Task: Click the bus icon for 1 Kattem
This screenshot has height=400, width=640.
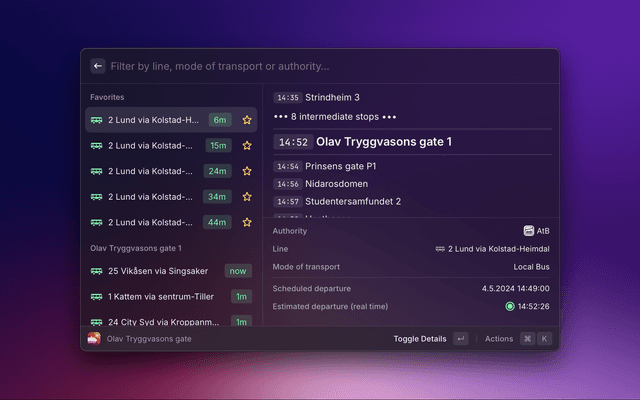Action: (x=97, y=296)
